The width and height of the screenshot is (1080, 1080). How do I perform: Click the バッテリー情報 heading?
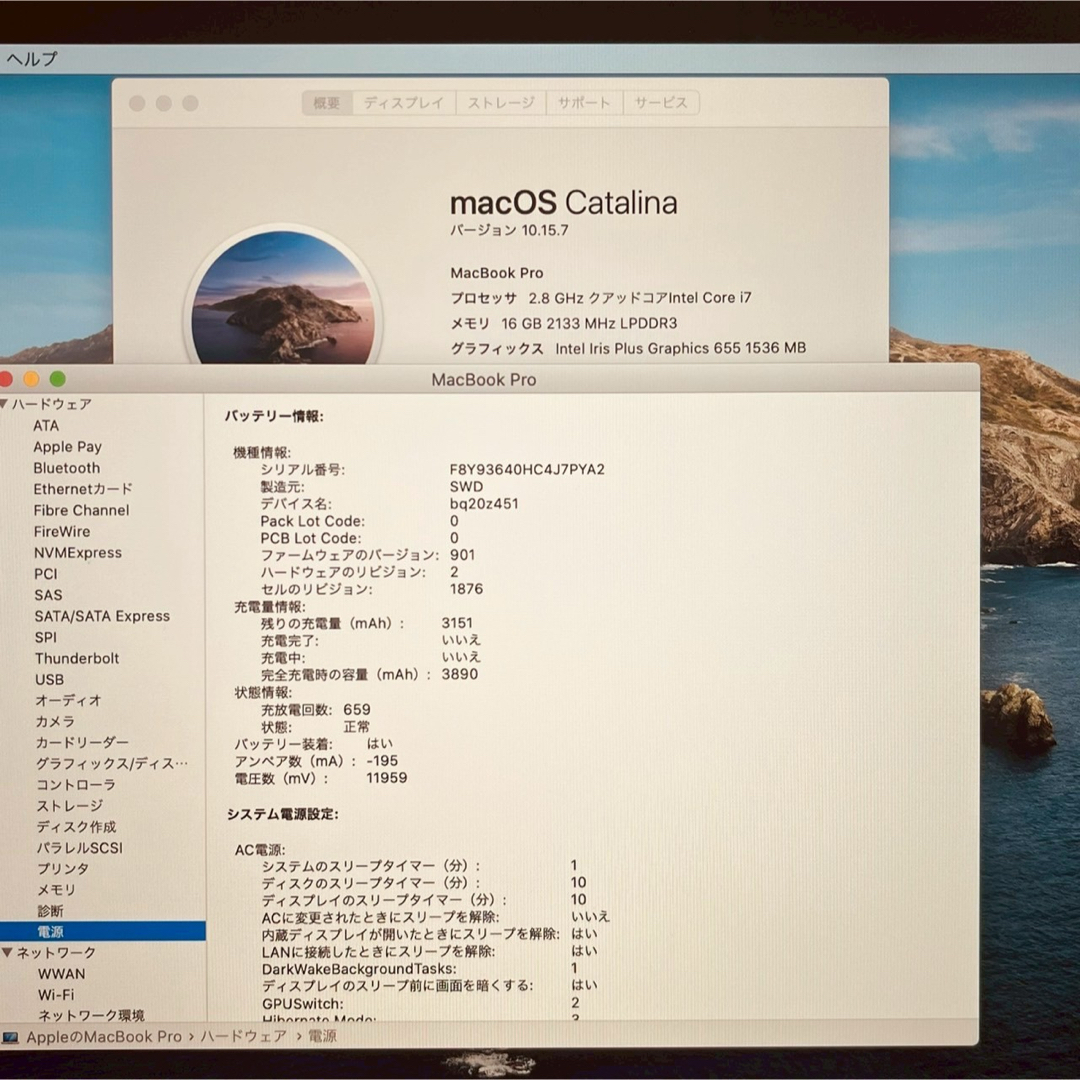(x=274, y=416)
